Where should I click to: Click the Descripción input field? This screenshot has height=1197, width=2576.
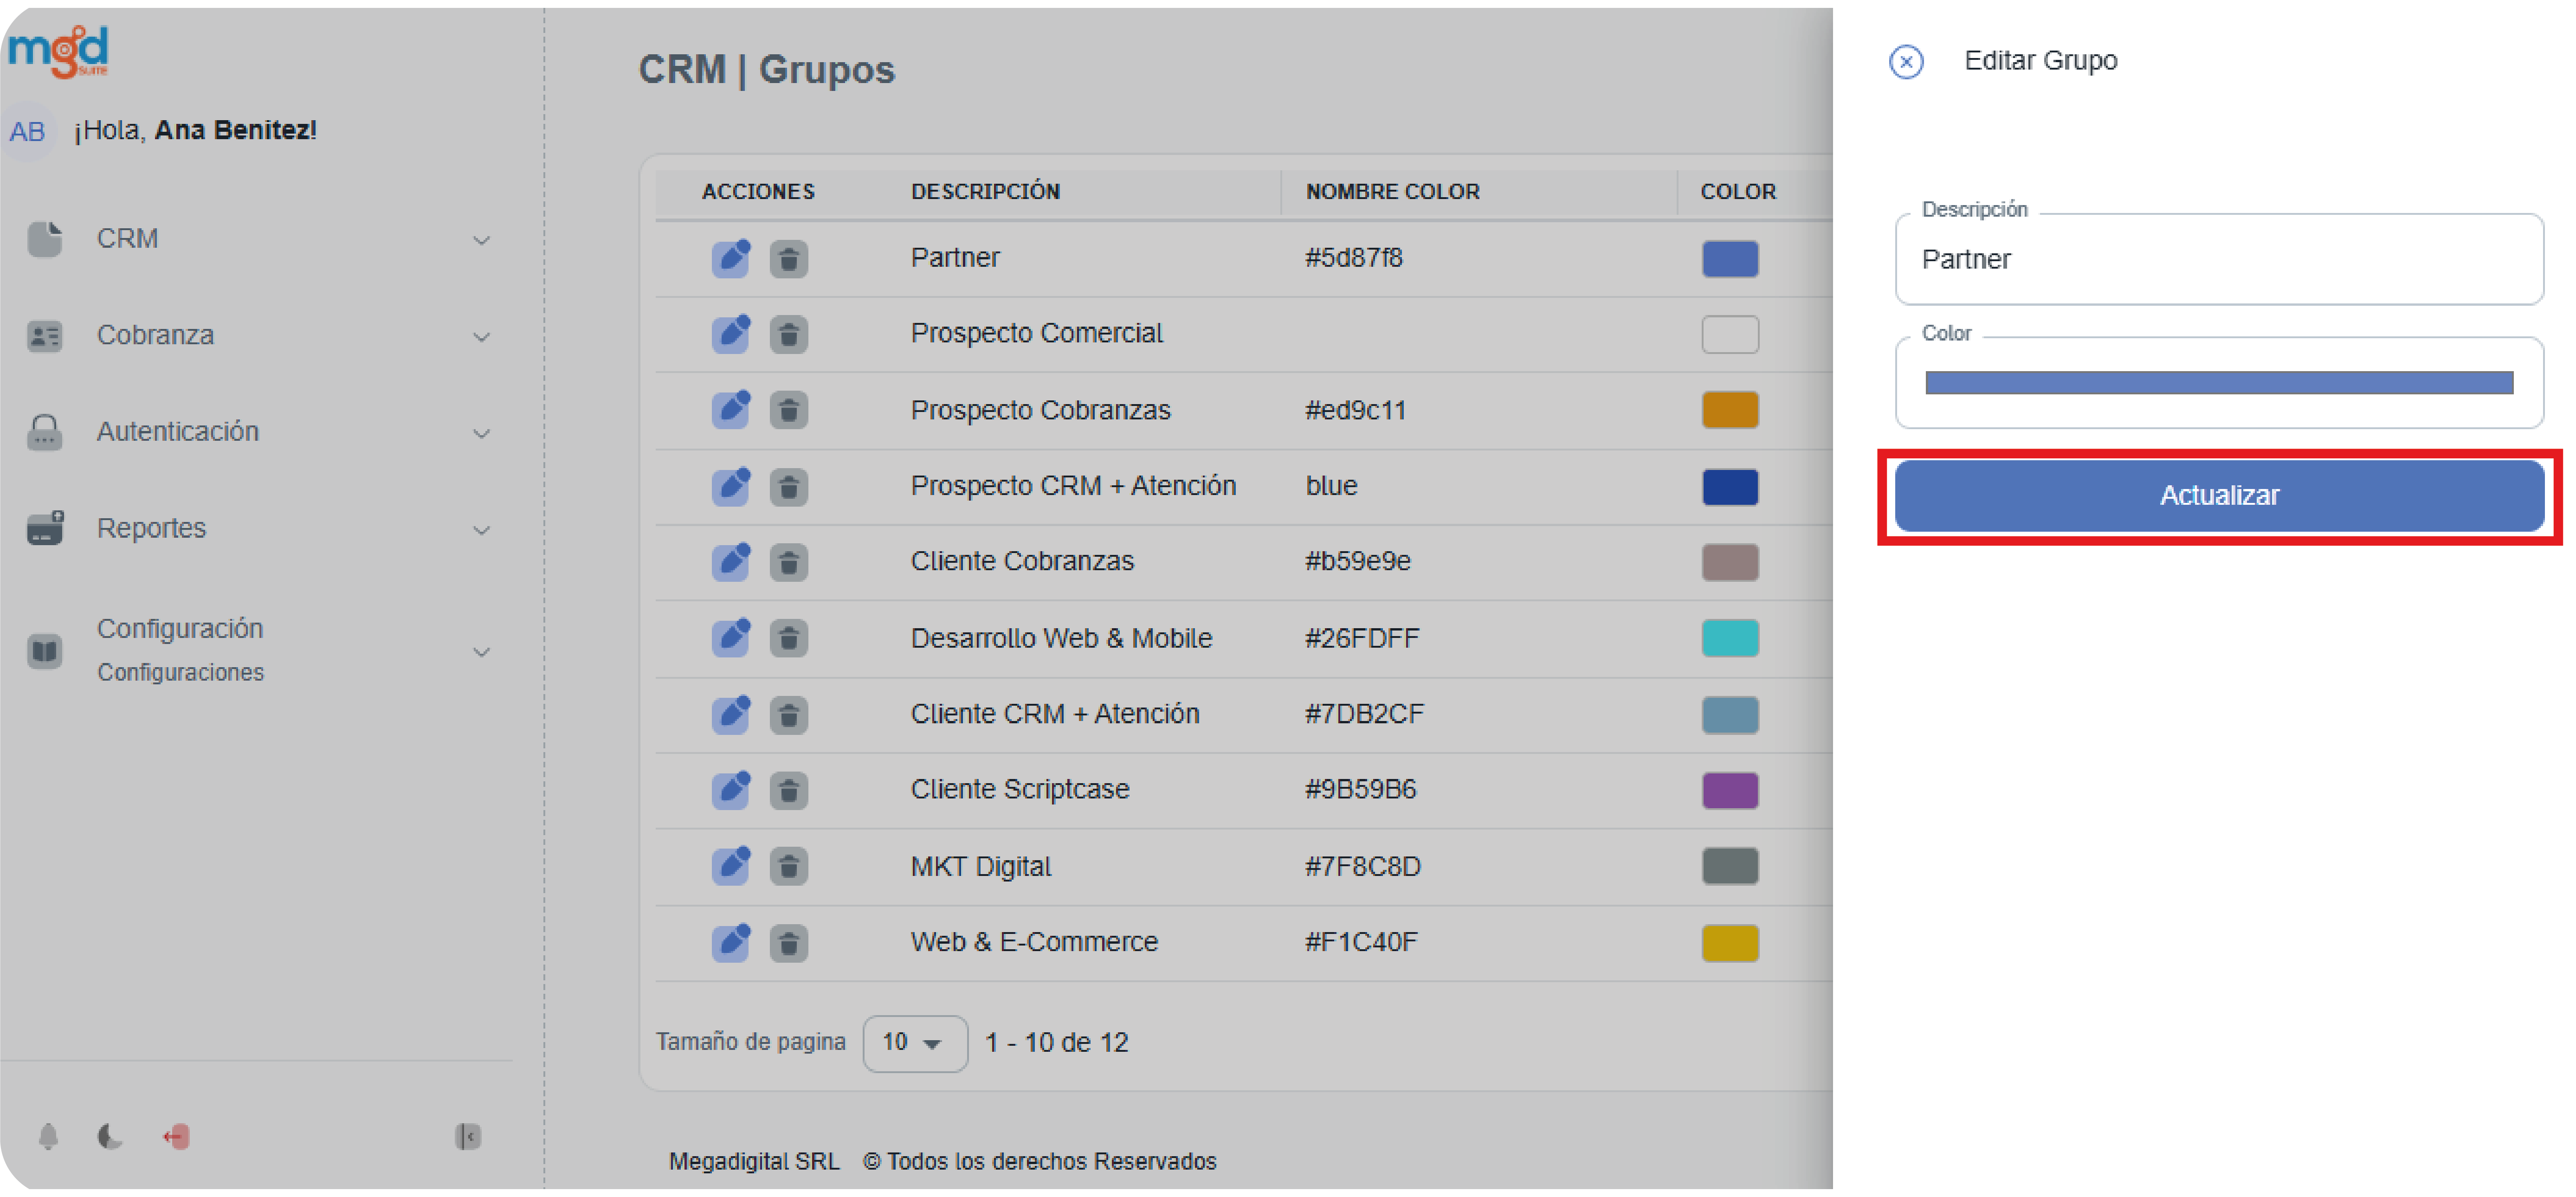[2218, 260]
